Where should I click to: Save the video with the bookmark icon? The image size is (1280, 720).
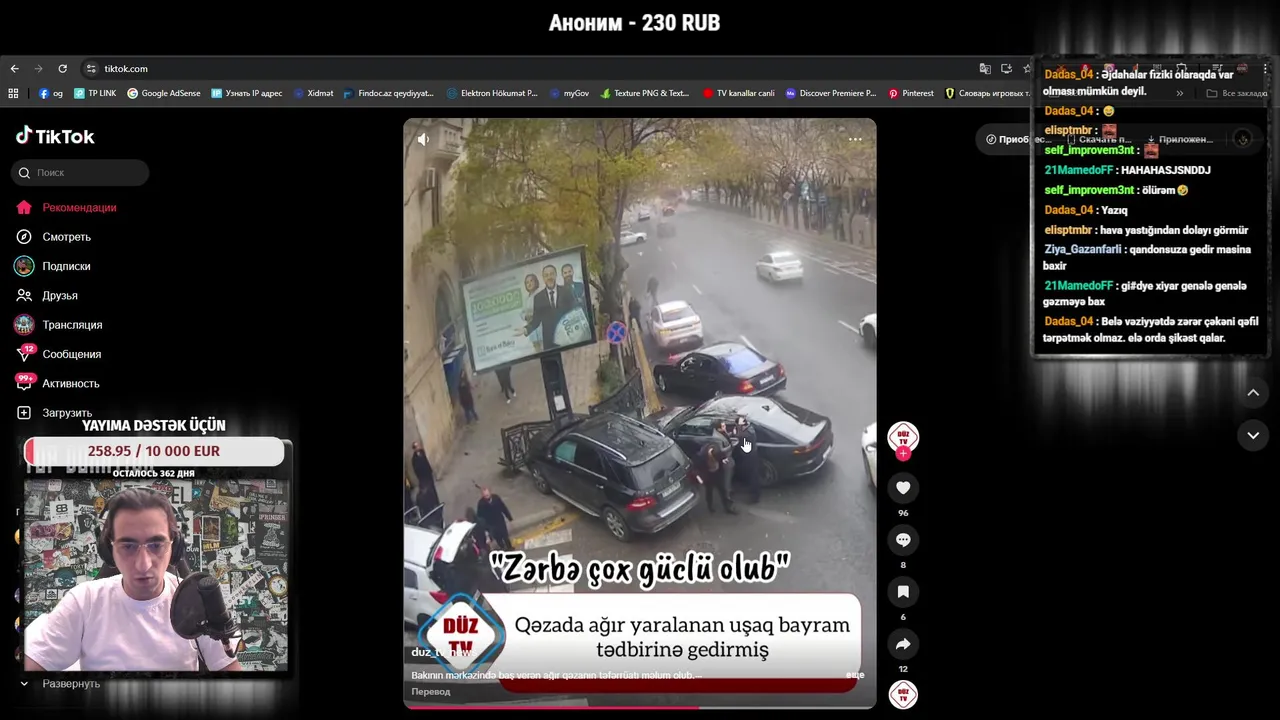point(903,591)
